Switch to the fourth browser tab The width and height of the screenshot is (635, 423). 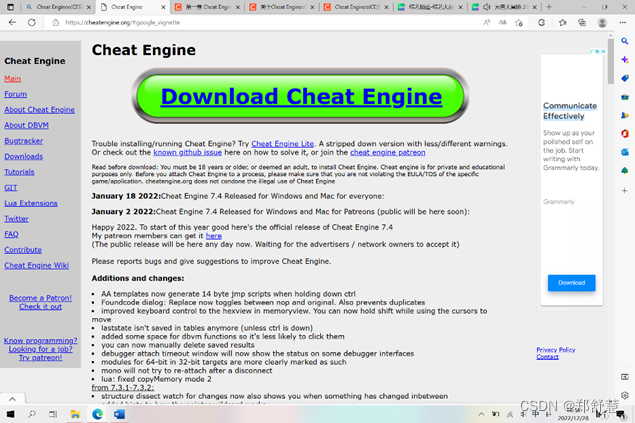(281, 7)
